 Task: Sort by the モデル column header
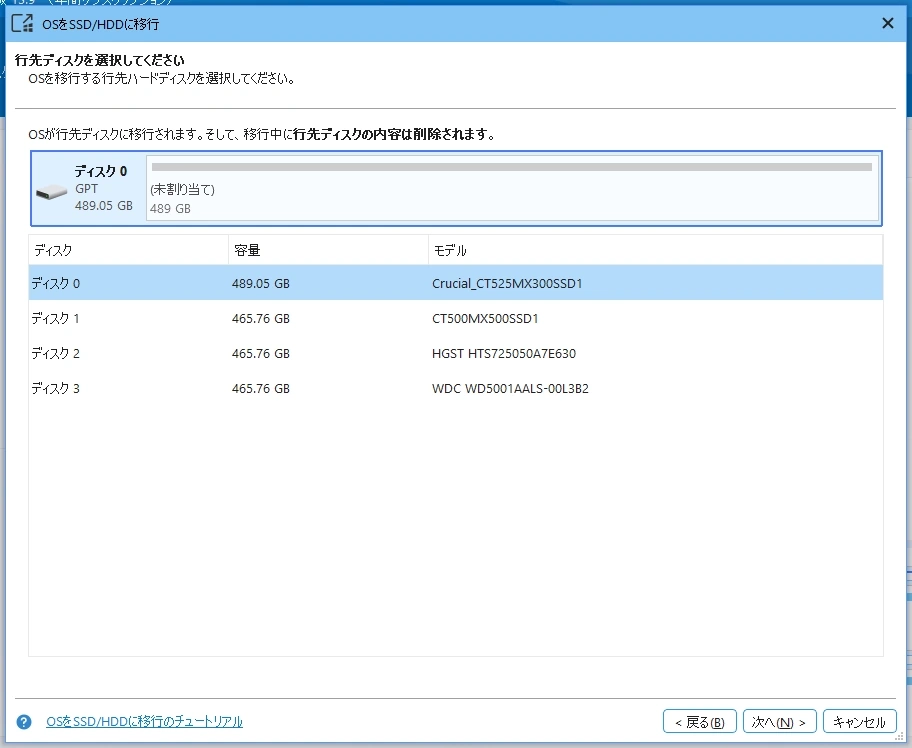[x=656, y=250]
